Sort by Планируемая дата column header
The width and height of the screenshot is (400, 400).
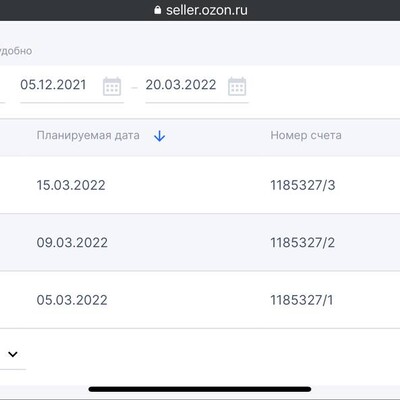88,135
